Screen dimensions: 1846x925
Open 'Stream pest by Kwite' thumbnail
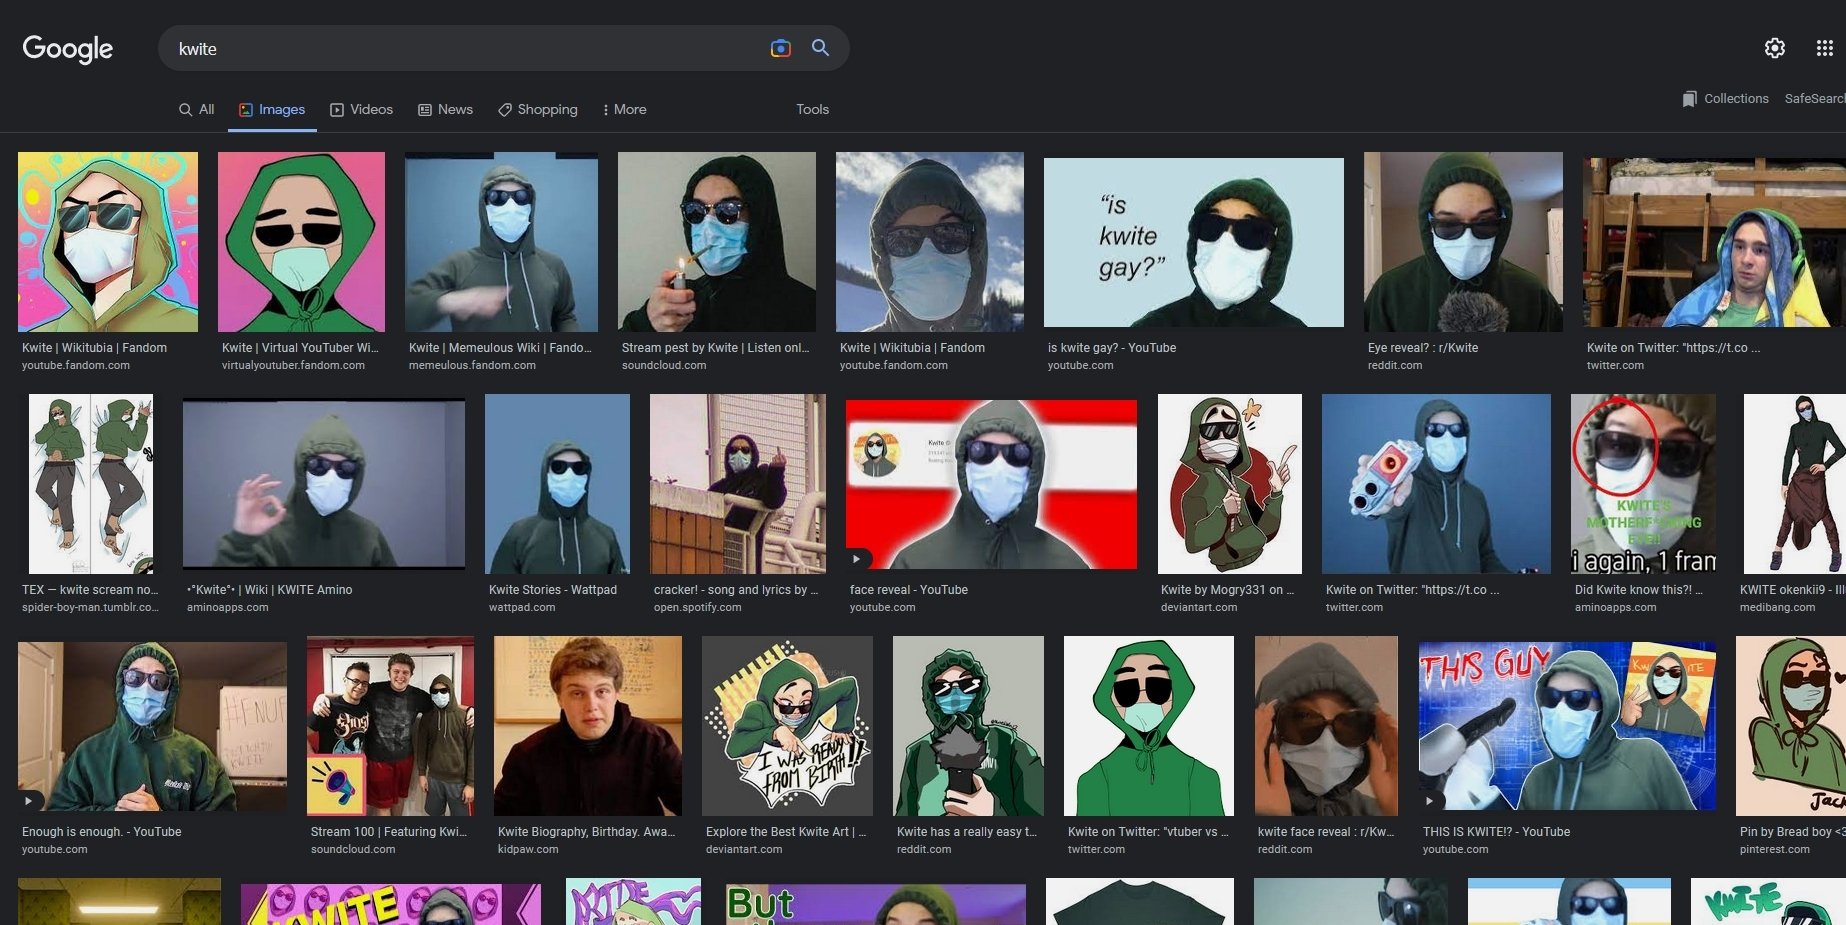717,242
